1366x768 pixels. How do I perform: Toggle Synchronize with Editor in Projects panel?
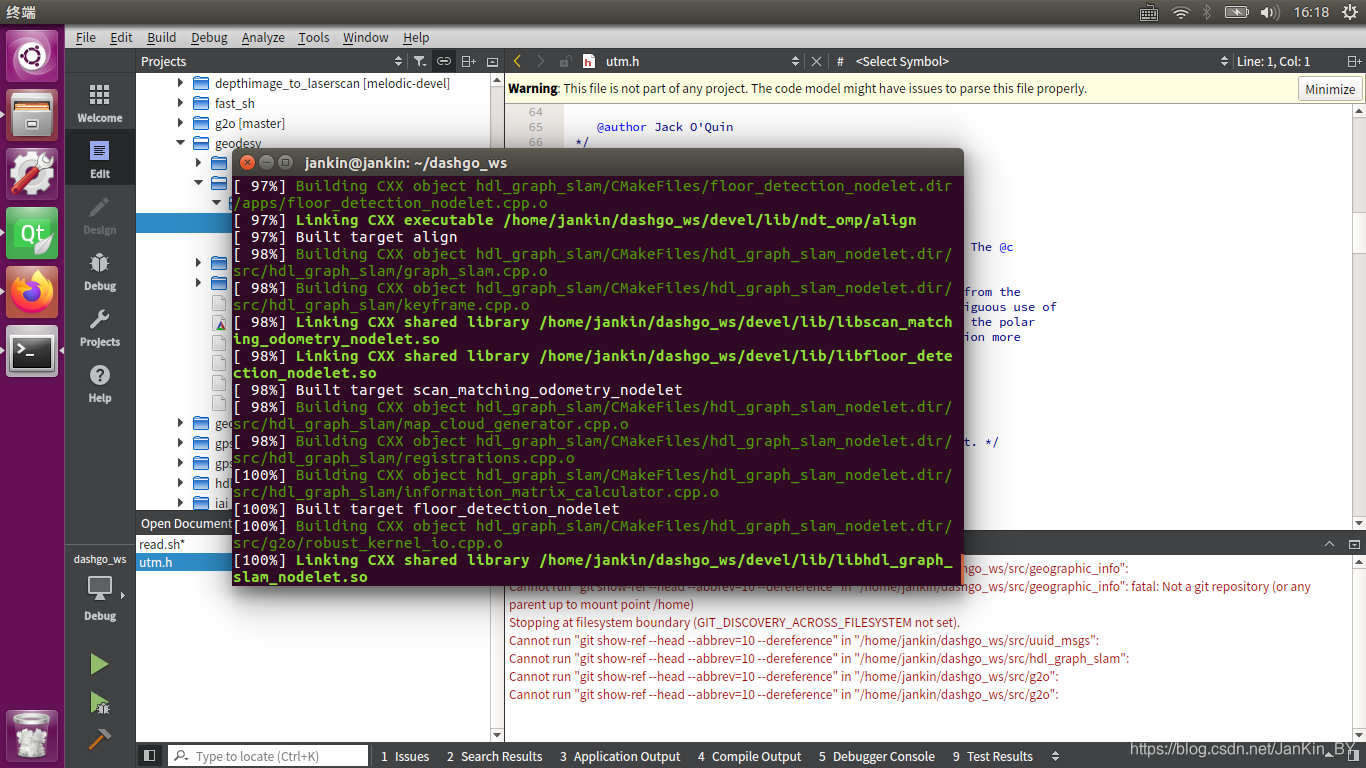443,61
